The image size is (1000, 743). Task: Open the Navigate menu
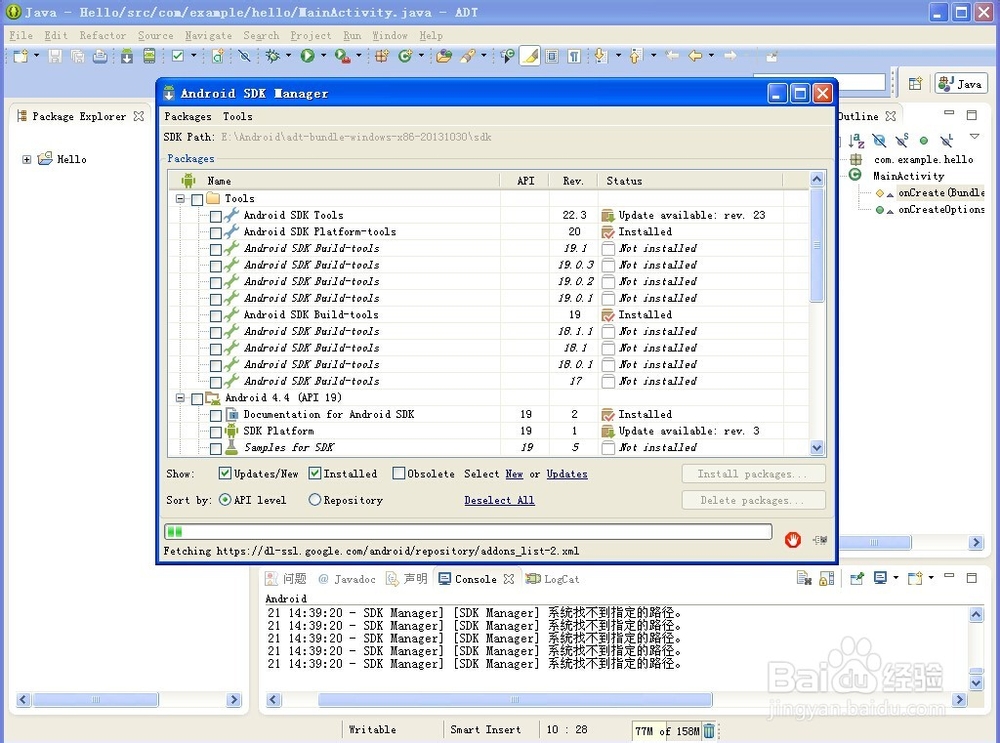(x=209, y=36)
